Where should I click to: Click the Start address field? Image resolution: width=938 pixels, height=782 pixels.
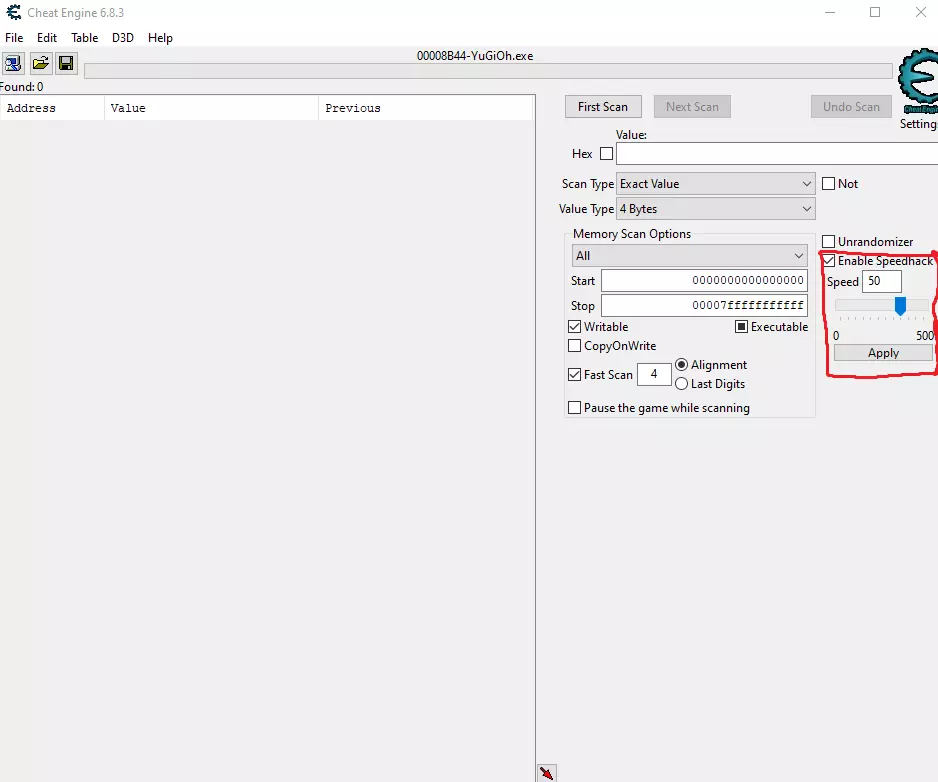tap(704, 281)
